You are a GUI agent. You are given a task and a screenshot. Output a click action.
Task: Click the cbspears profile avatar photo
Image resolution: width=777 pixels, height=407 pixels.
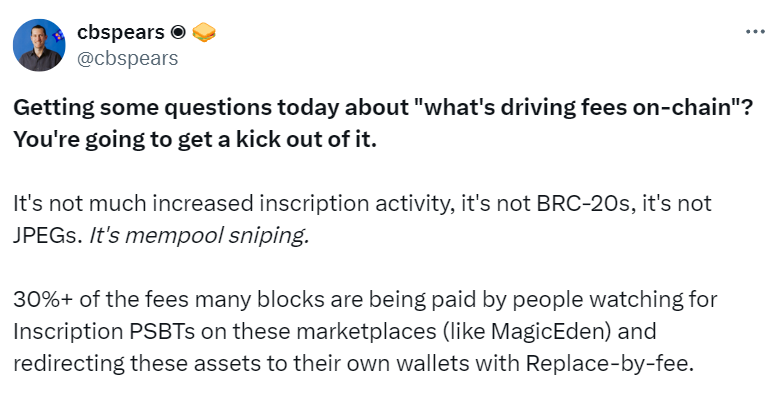40,46
